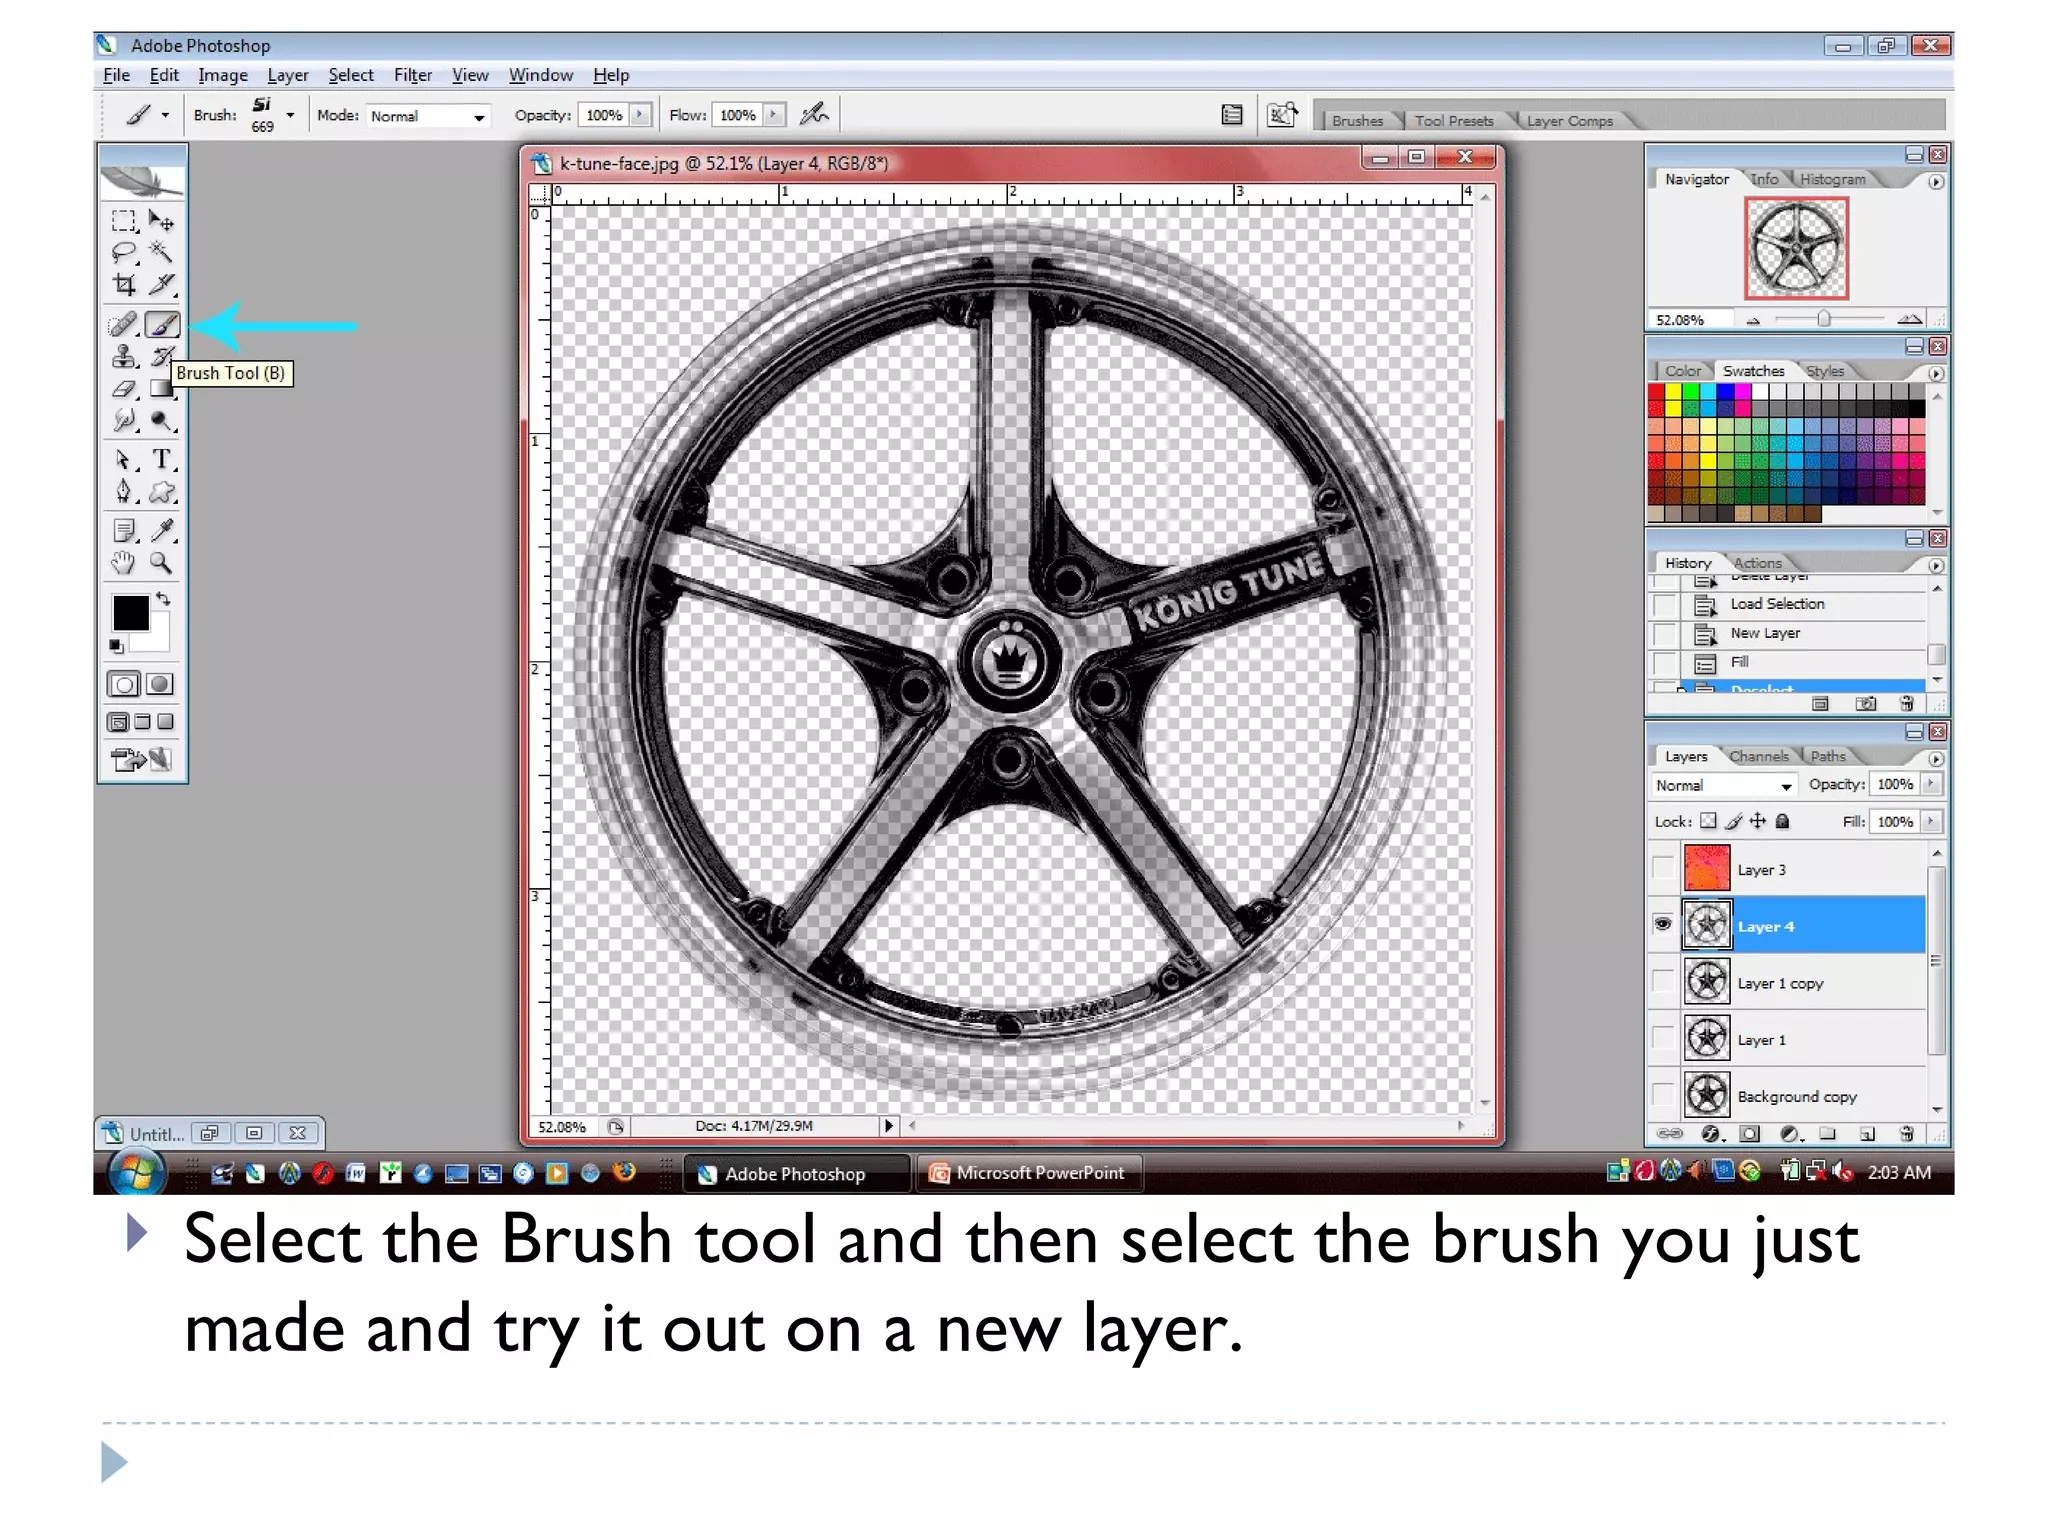Jump to ImageReady

(x=141, y=760)
